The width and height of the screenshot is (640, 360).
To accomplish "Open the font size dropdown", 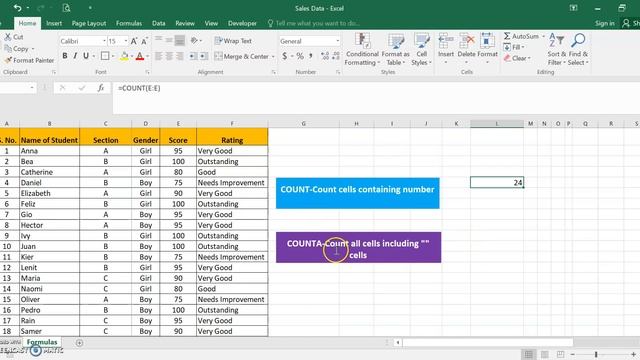I will click(126, 41).
